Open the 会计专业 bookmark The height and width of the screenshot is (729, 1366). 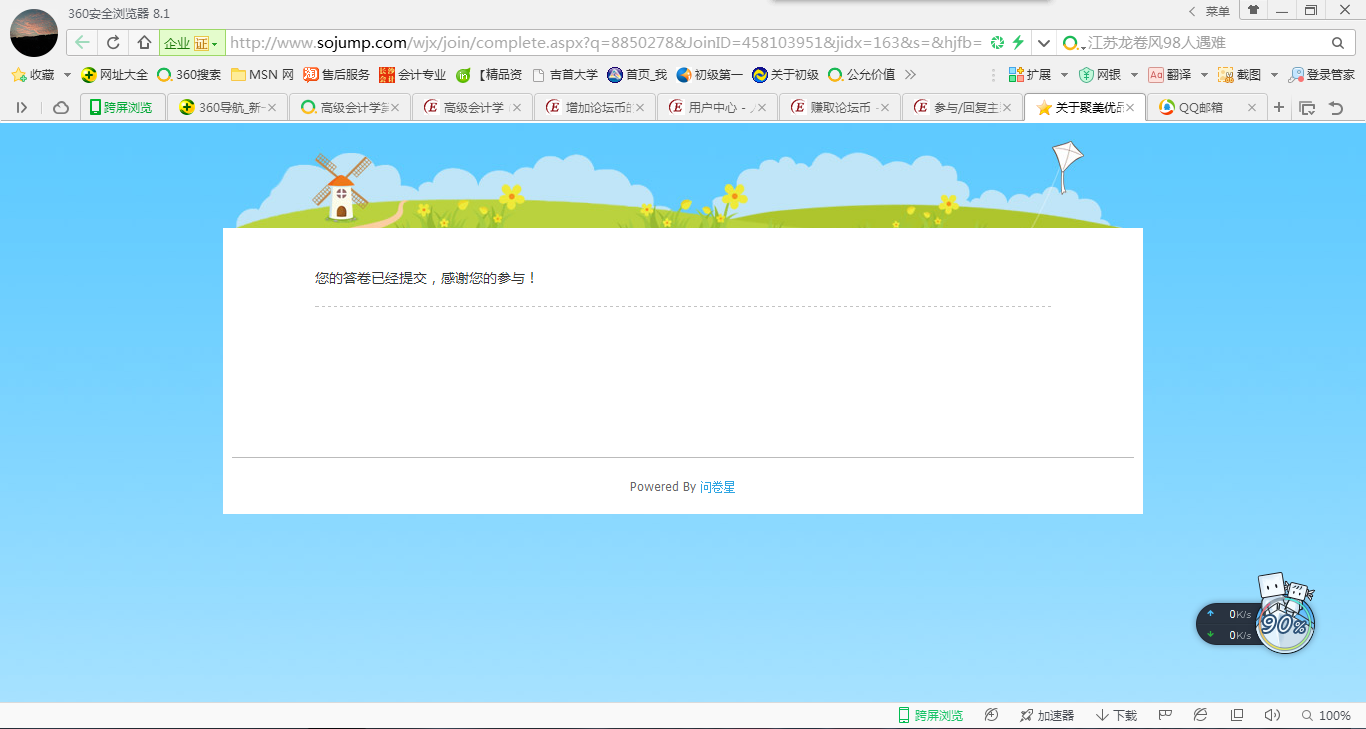coord(412,75)
